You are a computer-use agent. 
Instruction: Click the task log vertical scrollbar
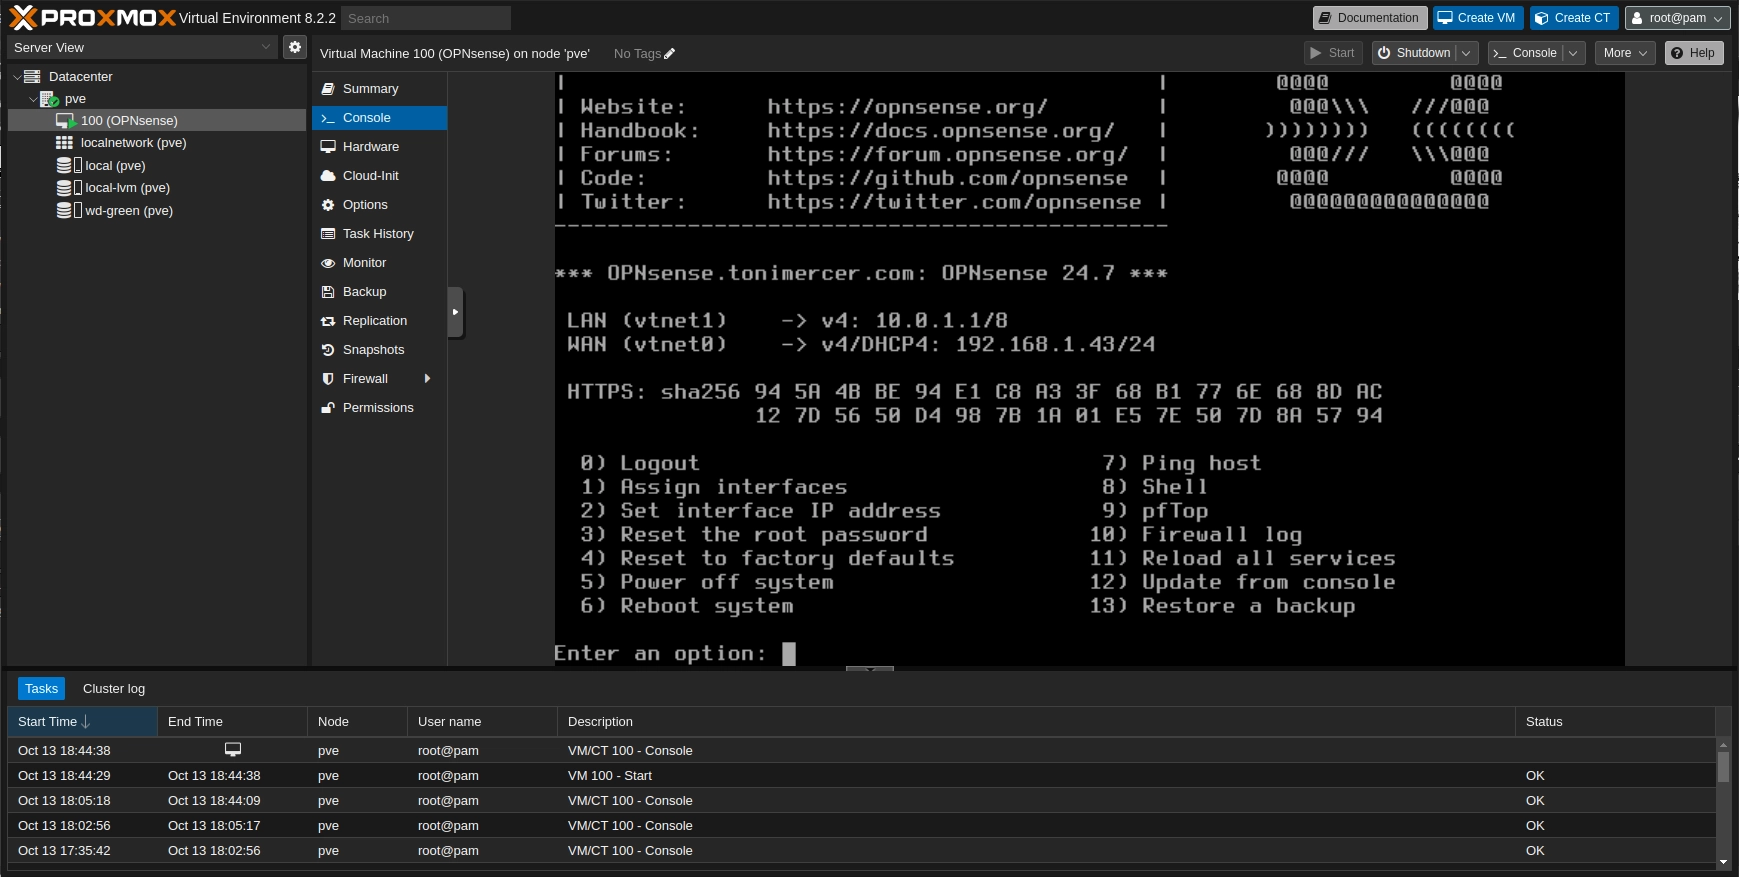tap(1723, 767)
